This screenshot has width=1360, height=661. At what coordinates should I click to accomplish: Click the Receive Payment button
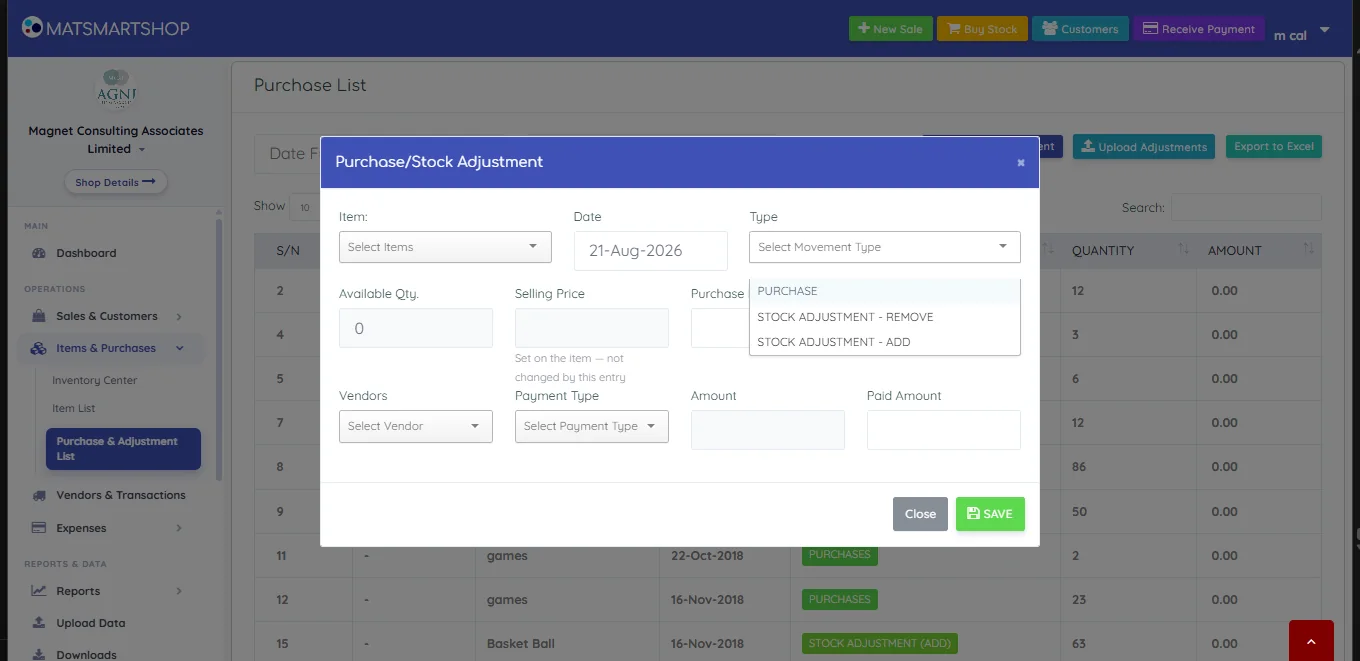pos(1198,29)
